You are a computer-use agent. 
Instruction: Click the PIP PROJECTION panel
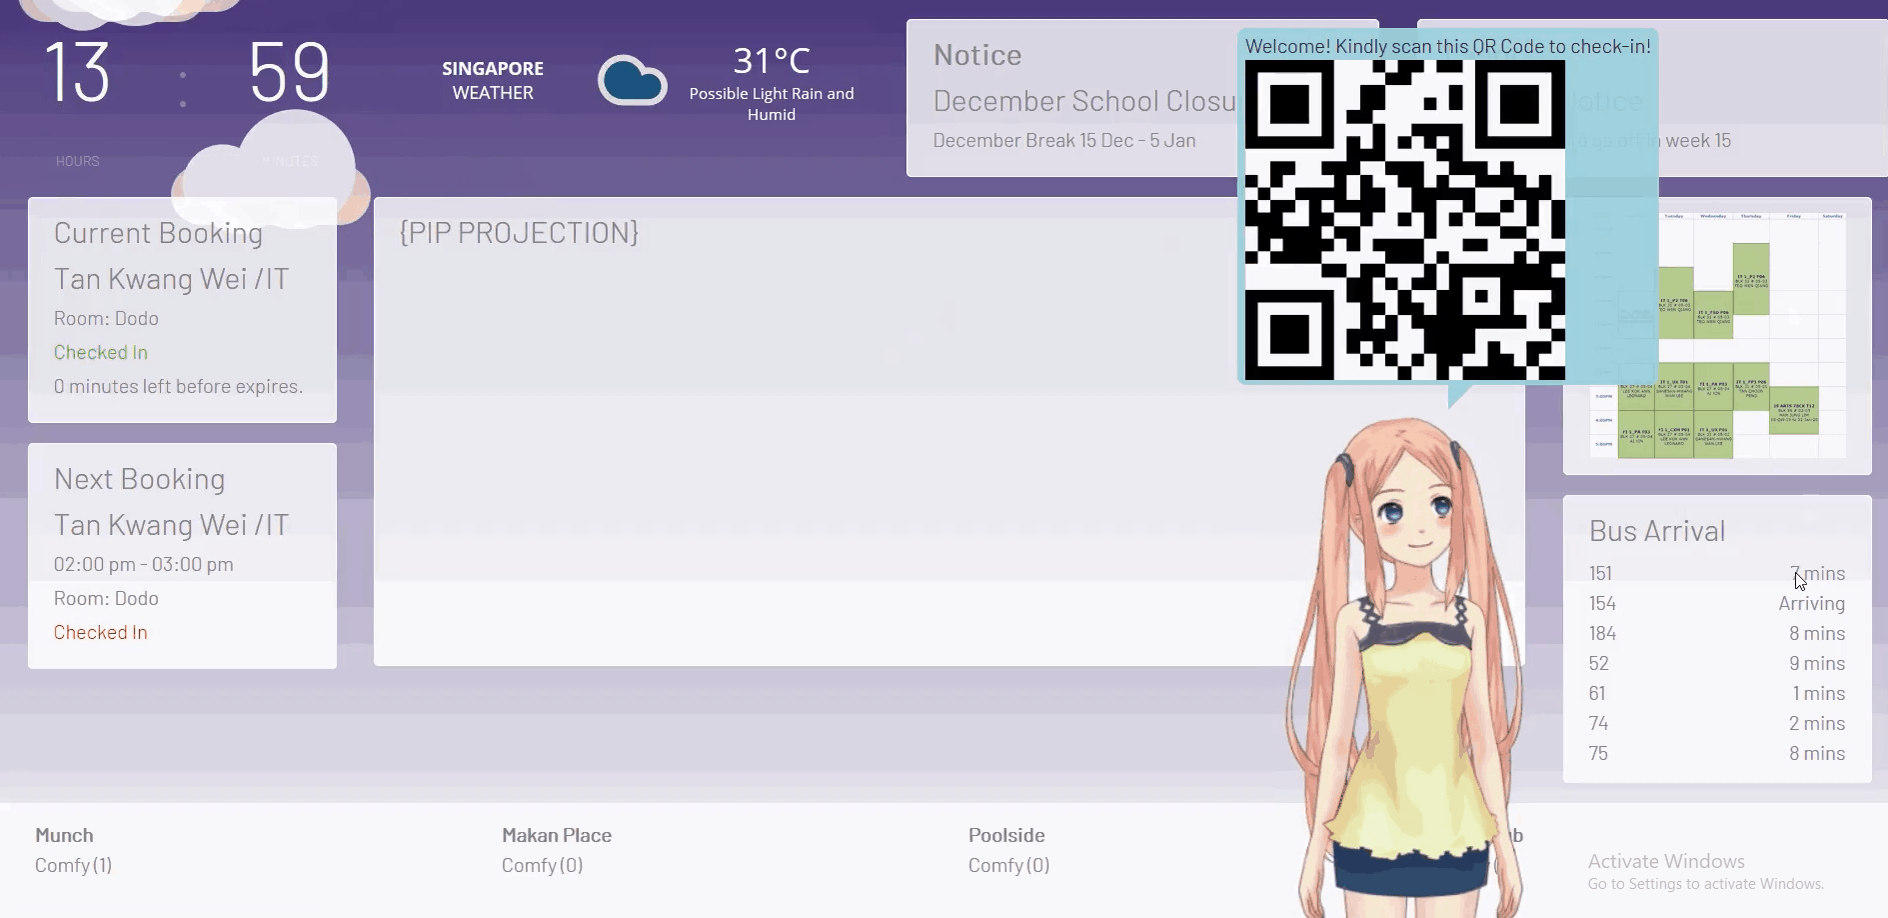[800, 430]
